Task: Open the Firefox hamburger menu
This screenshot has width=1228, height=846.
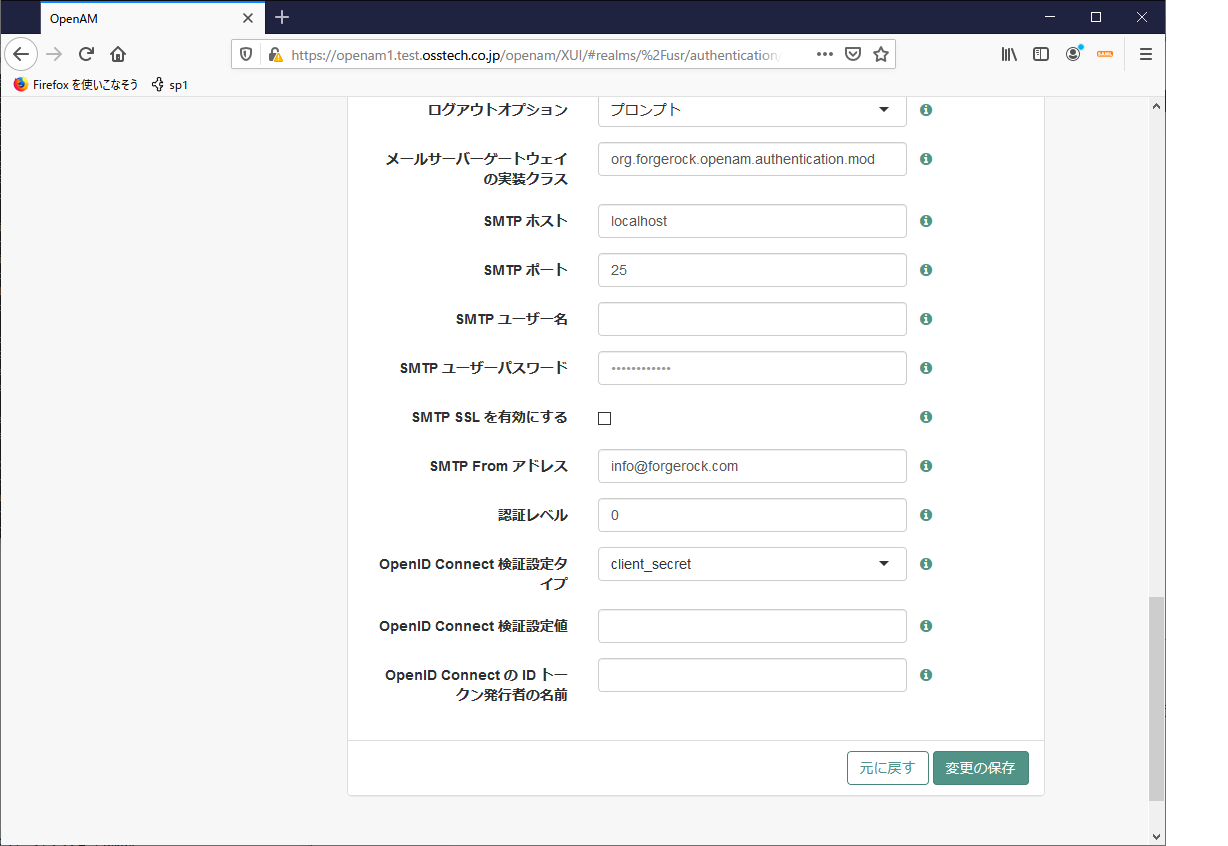Action: (x=1145, y=54)
